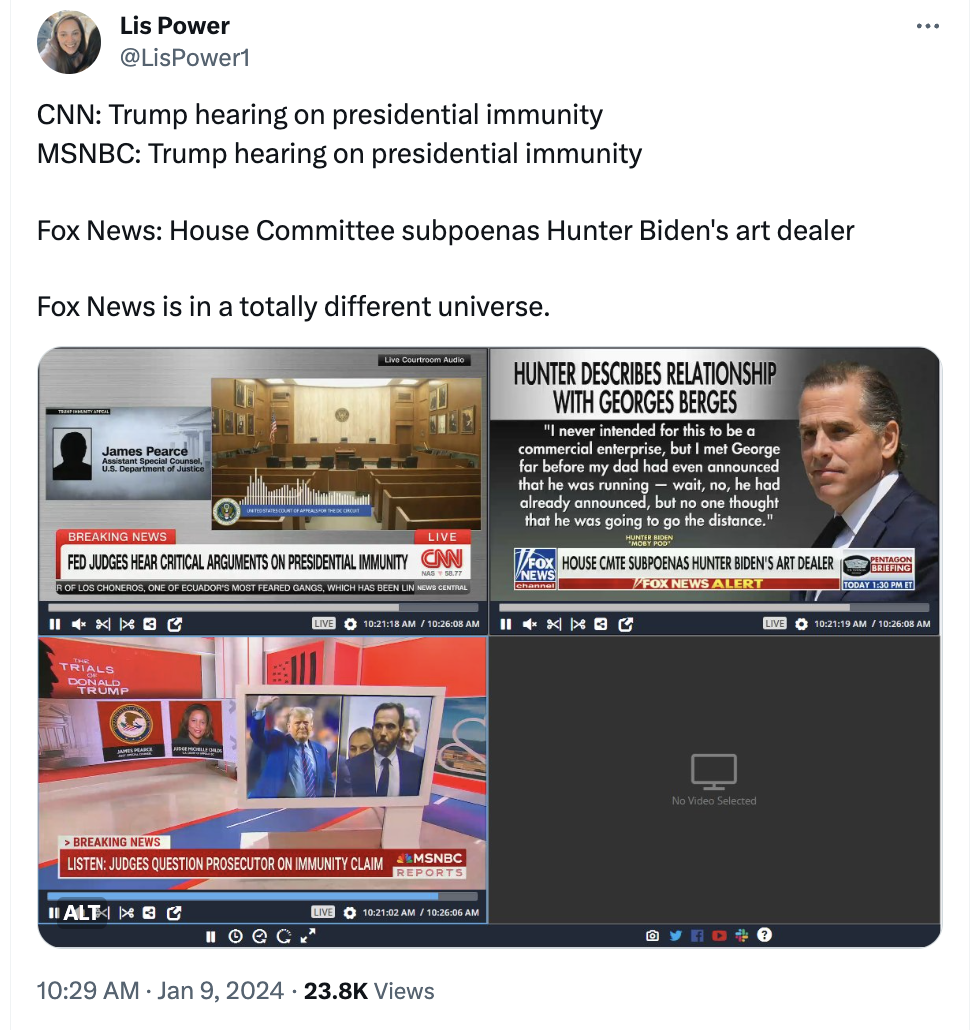974x1030 pixels.
Task: Click the LIVE badge on Fox News player
Action: click(774, 623)
